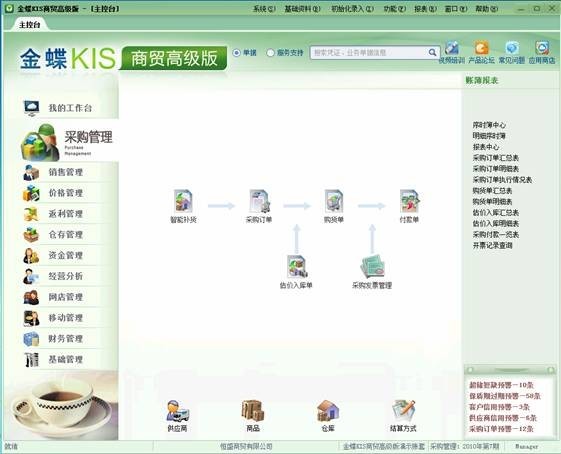Viewport: 561px width, 454px height.
Task: Open the 结算方式 icon
Action: [403, 411]
